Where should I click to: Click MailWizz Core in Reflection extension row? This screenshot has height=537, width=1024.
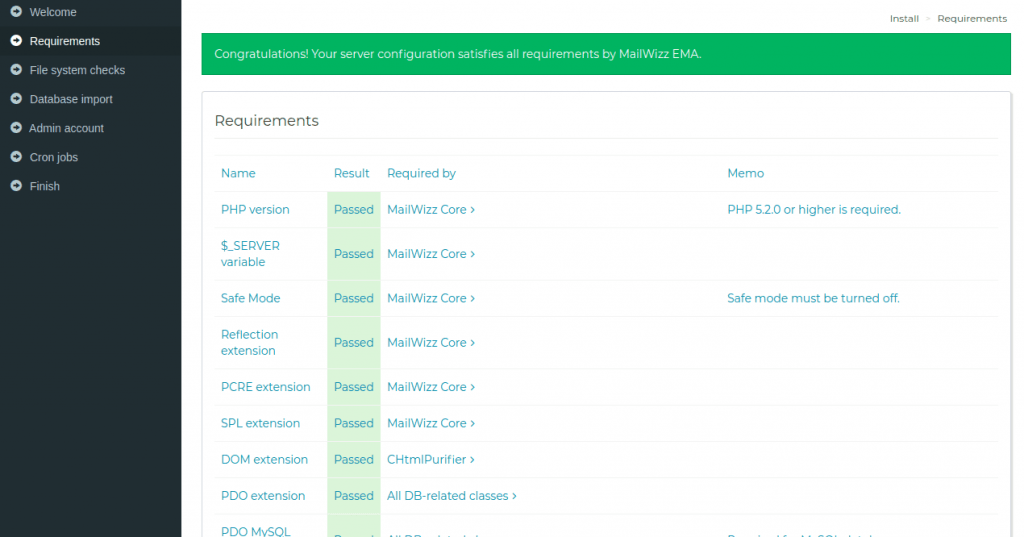click(430, 342)
